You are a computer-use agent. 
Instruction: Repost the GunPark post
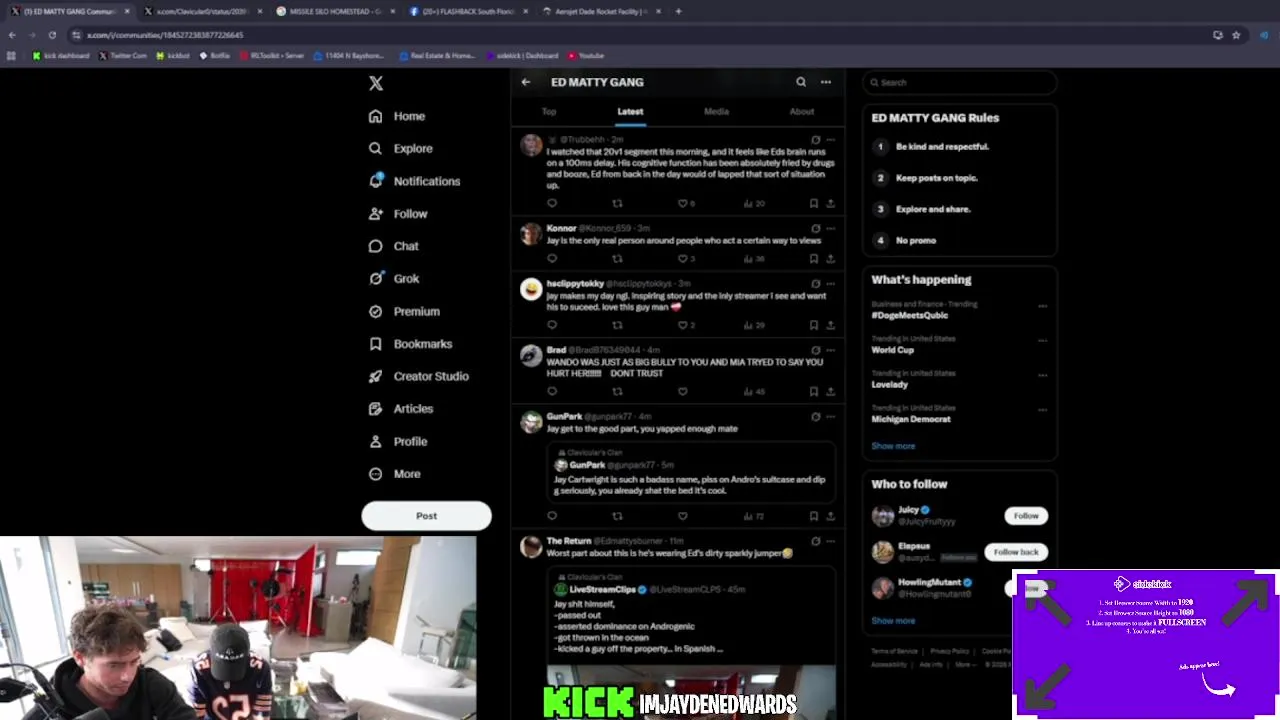pyautogui.click(x=617, y=516)
